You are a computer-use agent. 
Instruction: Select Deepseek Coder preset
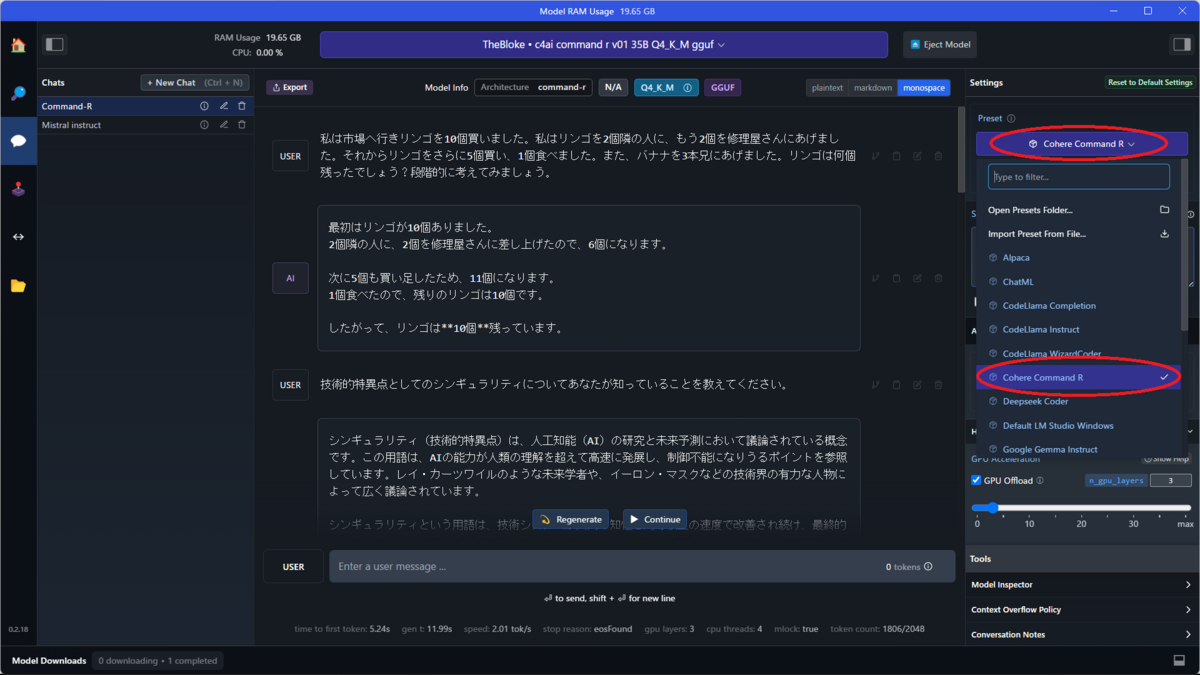[1079, 402]
